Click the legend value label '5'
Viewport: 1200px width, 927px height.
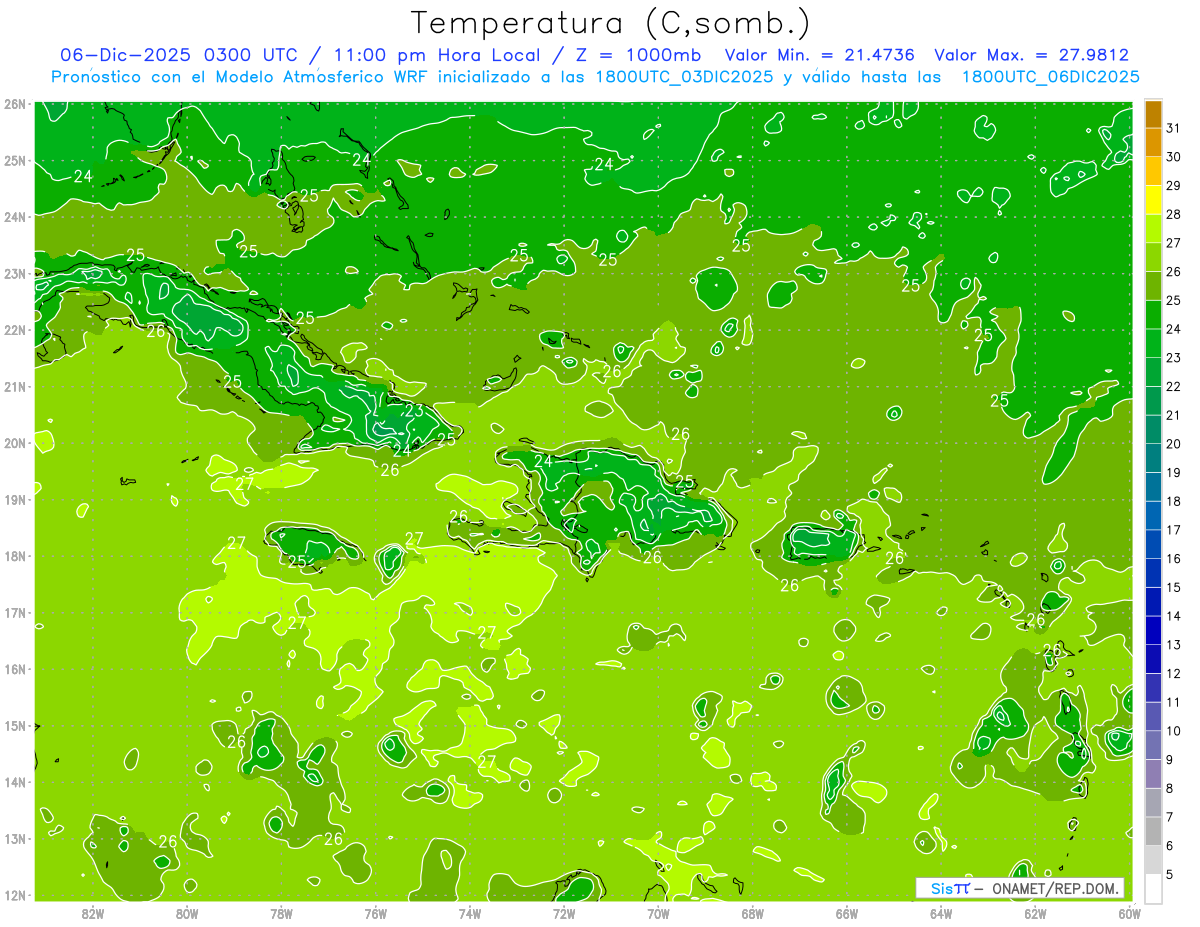coord(1170,875)
